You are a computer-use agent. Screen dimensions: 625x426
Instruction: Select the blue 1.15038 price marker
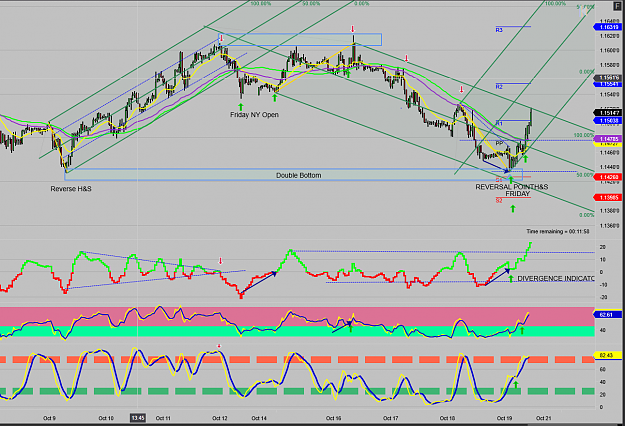tap(609, 120)
